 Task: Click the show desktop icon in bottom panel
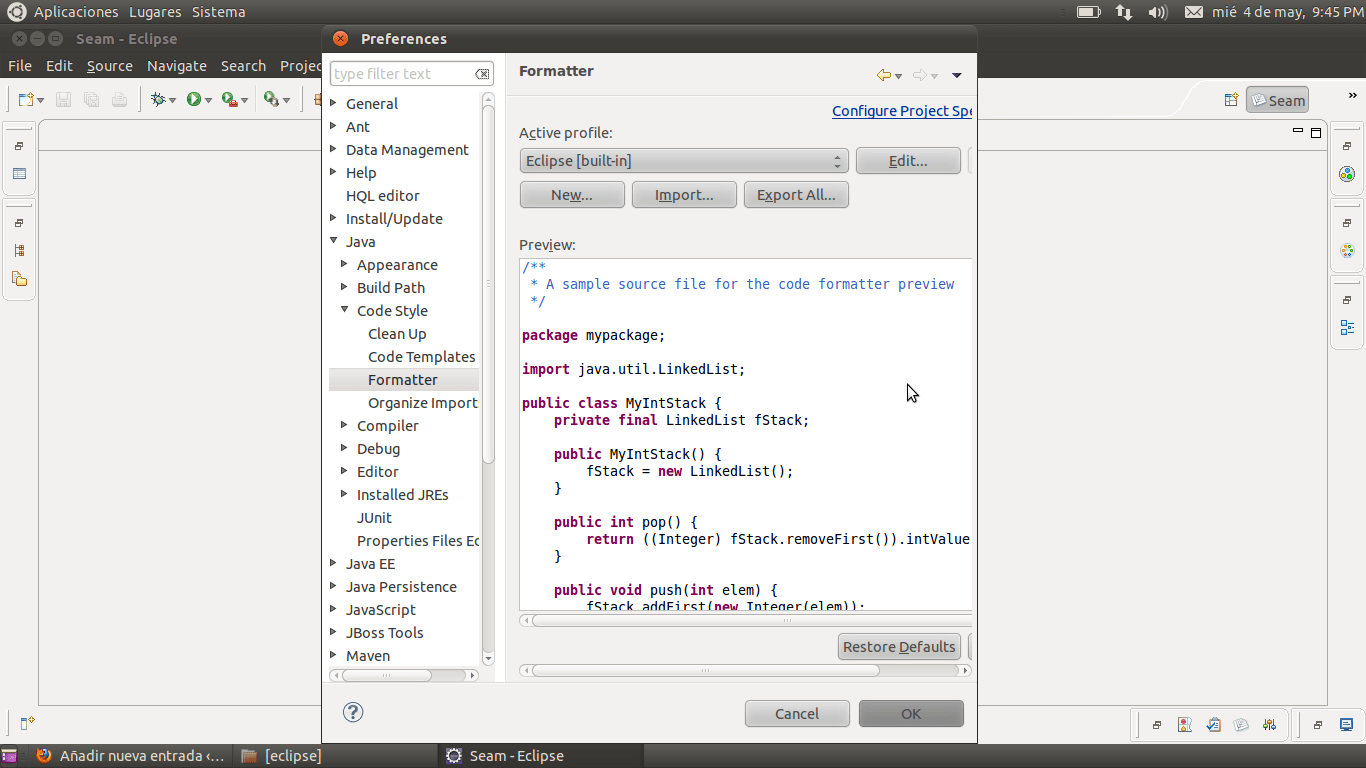(x=9, y=756)
